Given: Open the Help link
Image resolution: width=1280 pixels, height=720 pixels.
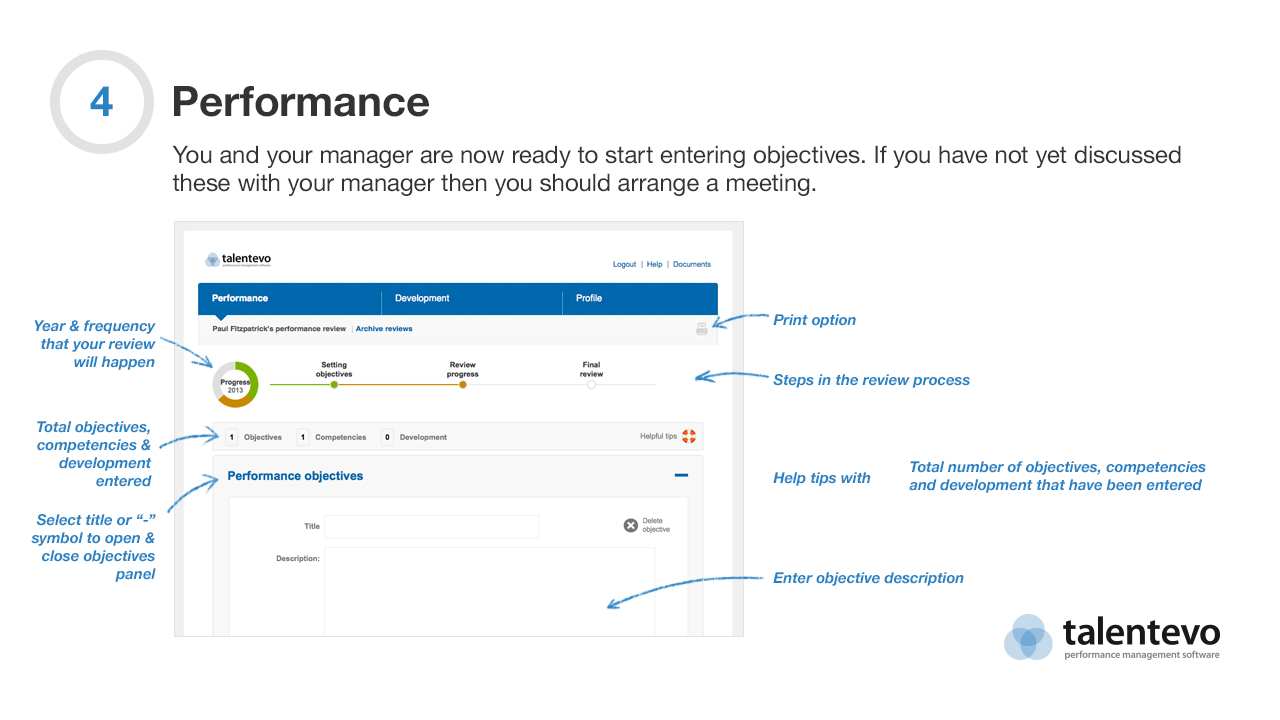Looking at the screenshot, I should point(654,265).
